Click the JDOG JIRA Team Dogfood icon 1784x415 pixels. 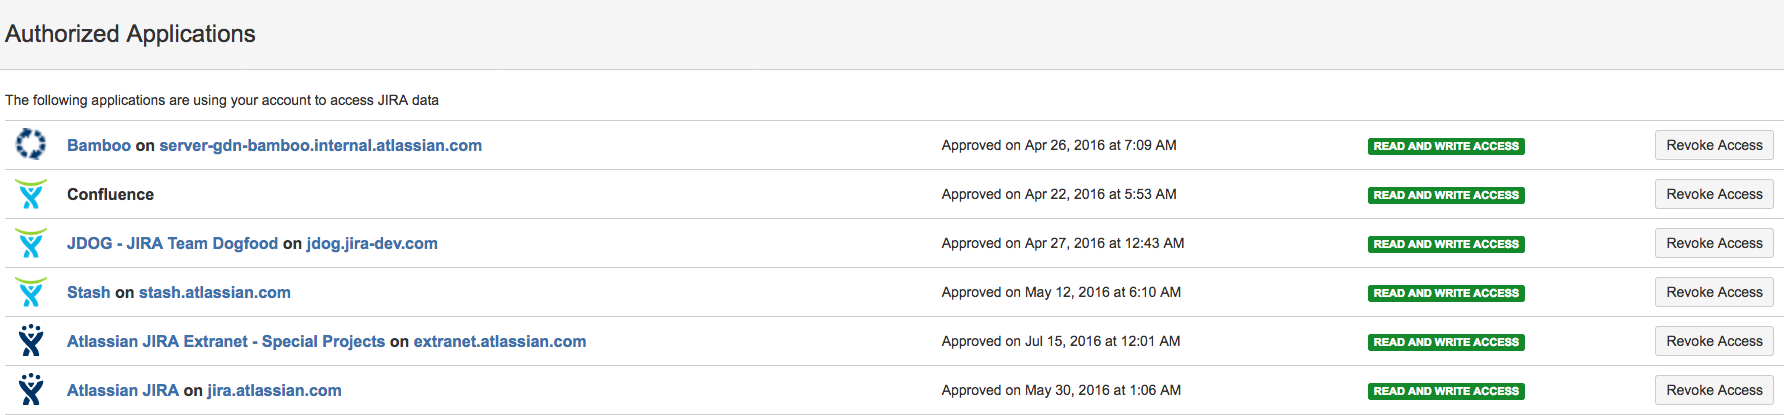click(31, 243)
